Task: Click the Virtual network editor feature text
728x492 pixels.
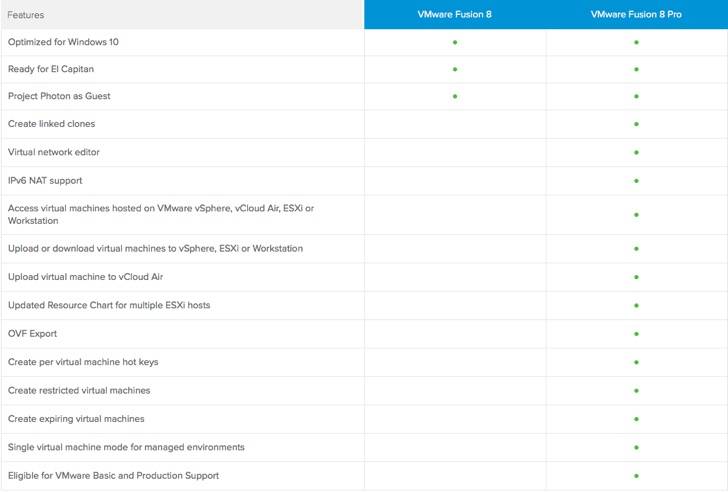Action: click(53, 152)
